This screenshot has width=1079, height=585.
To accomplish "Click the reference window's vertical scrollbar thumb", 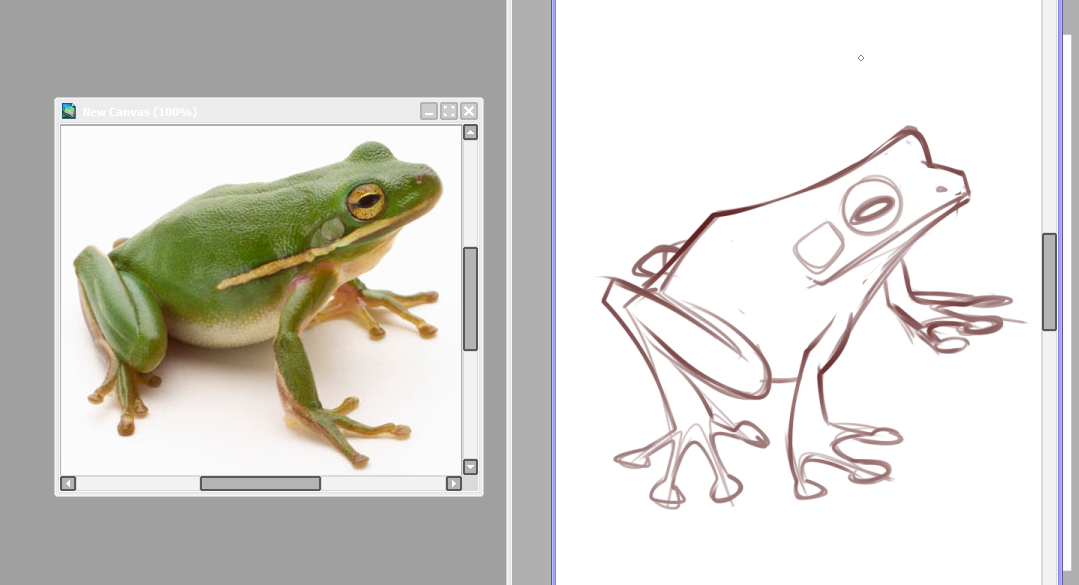I will 470,298.
